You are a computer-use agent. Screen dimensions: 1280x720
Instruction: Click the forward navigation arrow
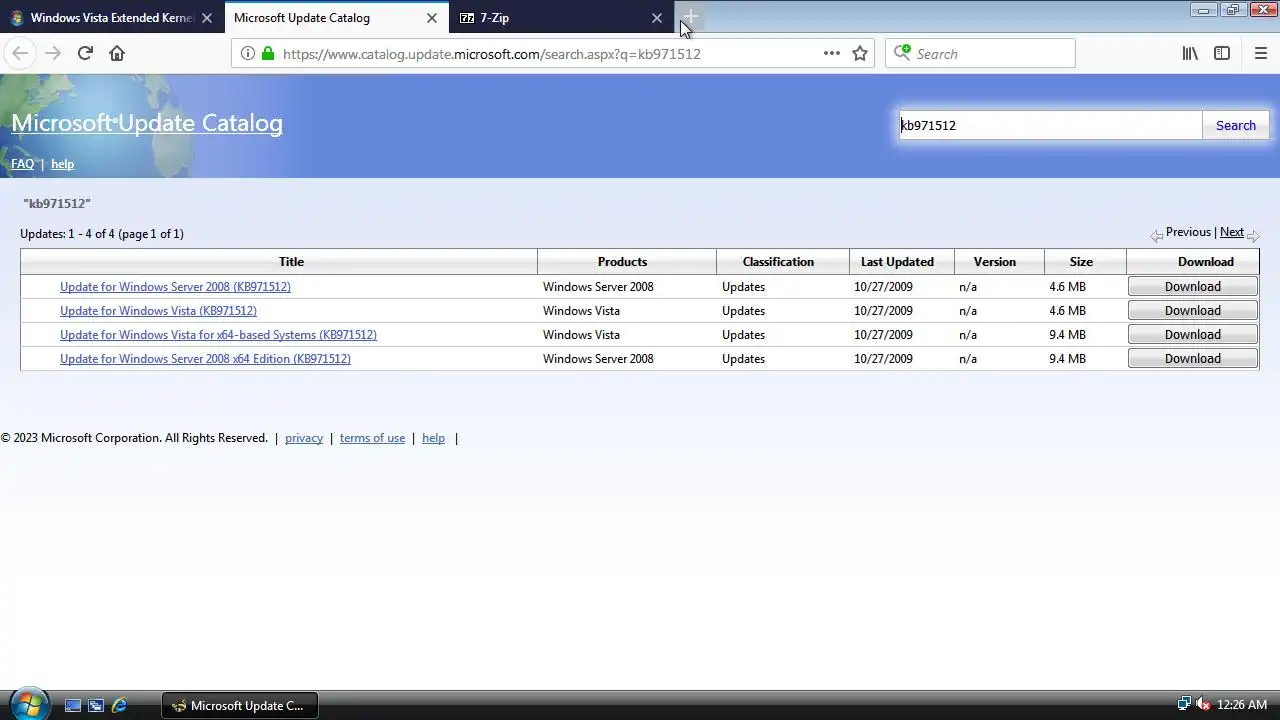coord(53,54)
